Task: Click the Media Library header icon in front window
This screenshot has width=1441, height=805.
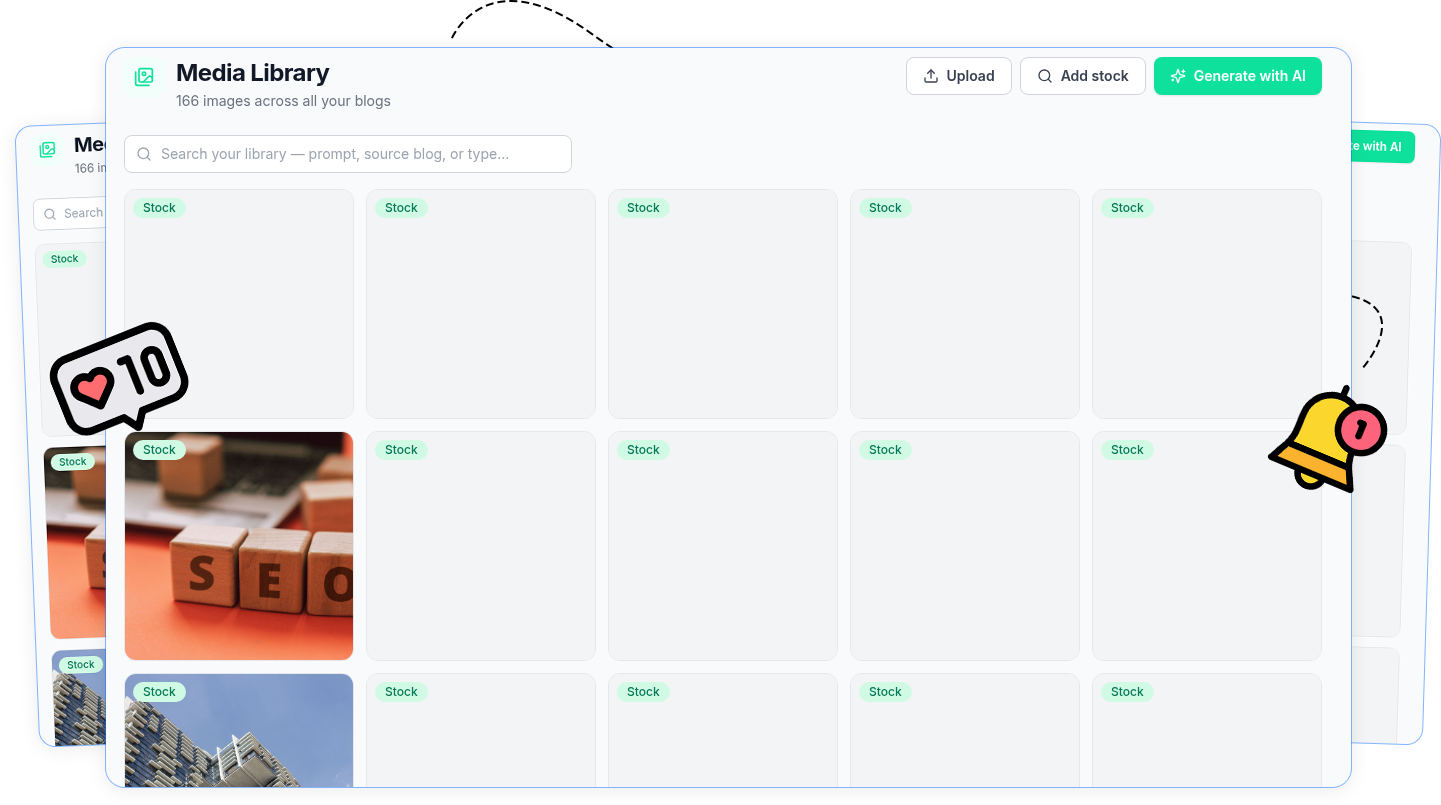Action: (145, 77)
